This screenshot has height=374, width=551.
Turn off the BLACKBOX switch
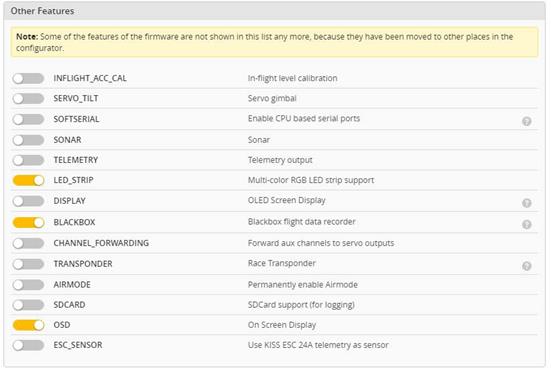point(28,223)
